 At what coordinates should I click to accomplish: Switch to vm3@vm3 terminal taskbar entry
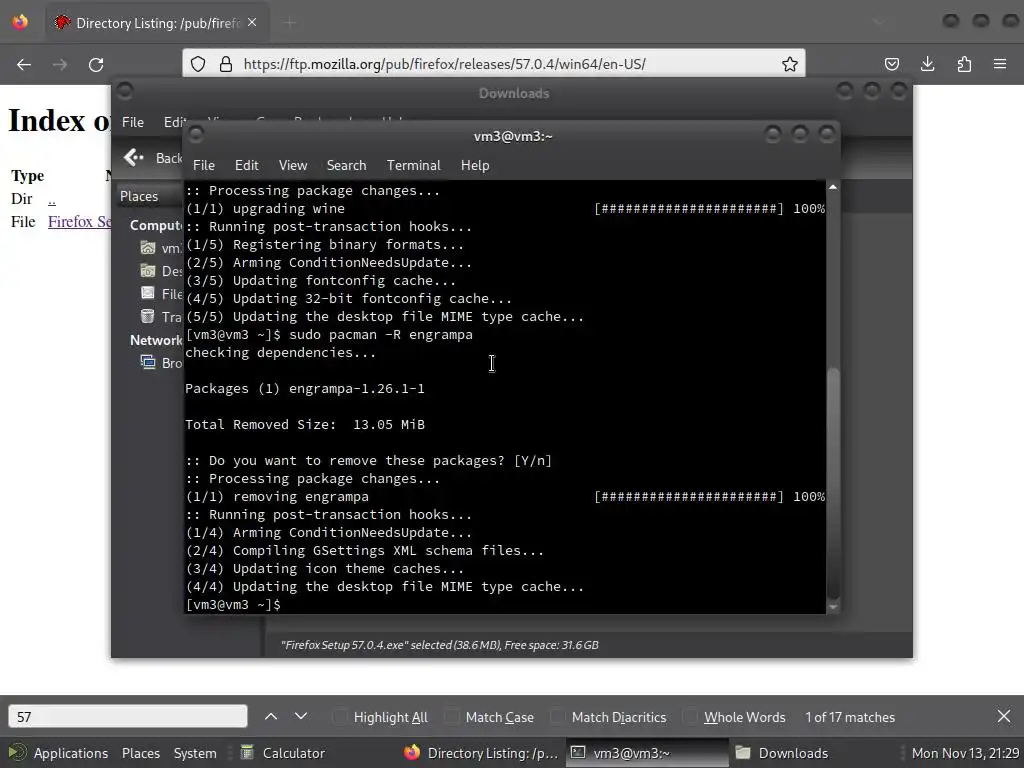pyautogui.click(x=647, y=753)
